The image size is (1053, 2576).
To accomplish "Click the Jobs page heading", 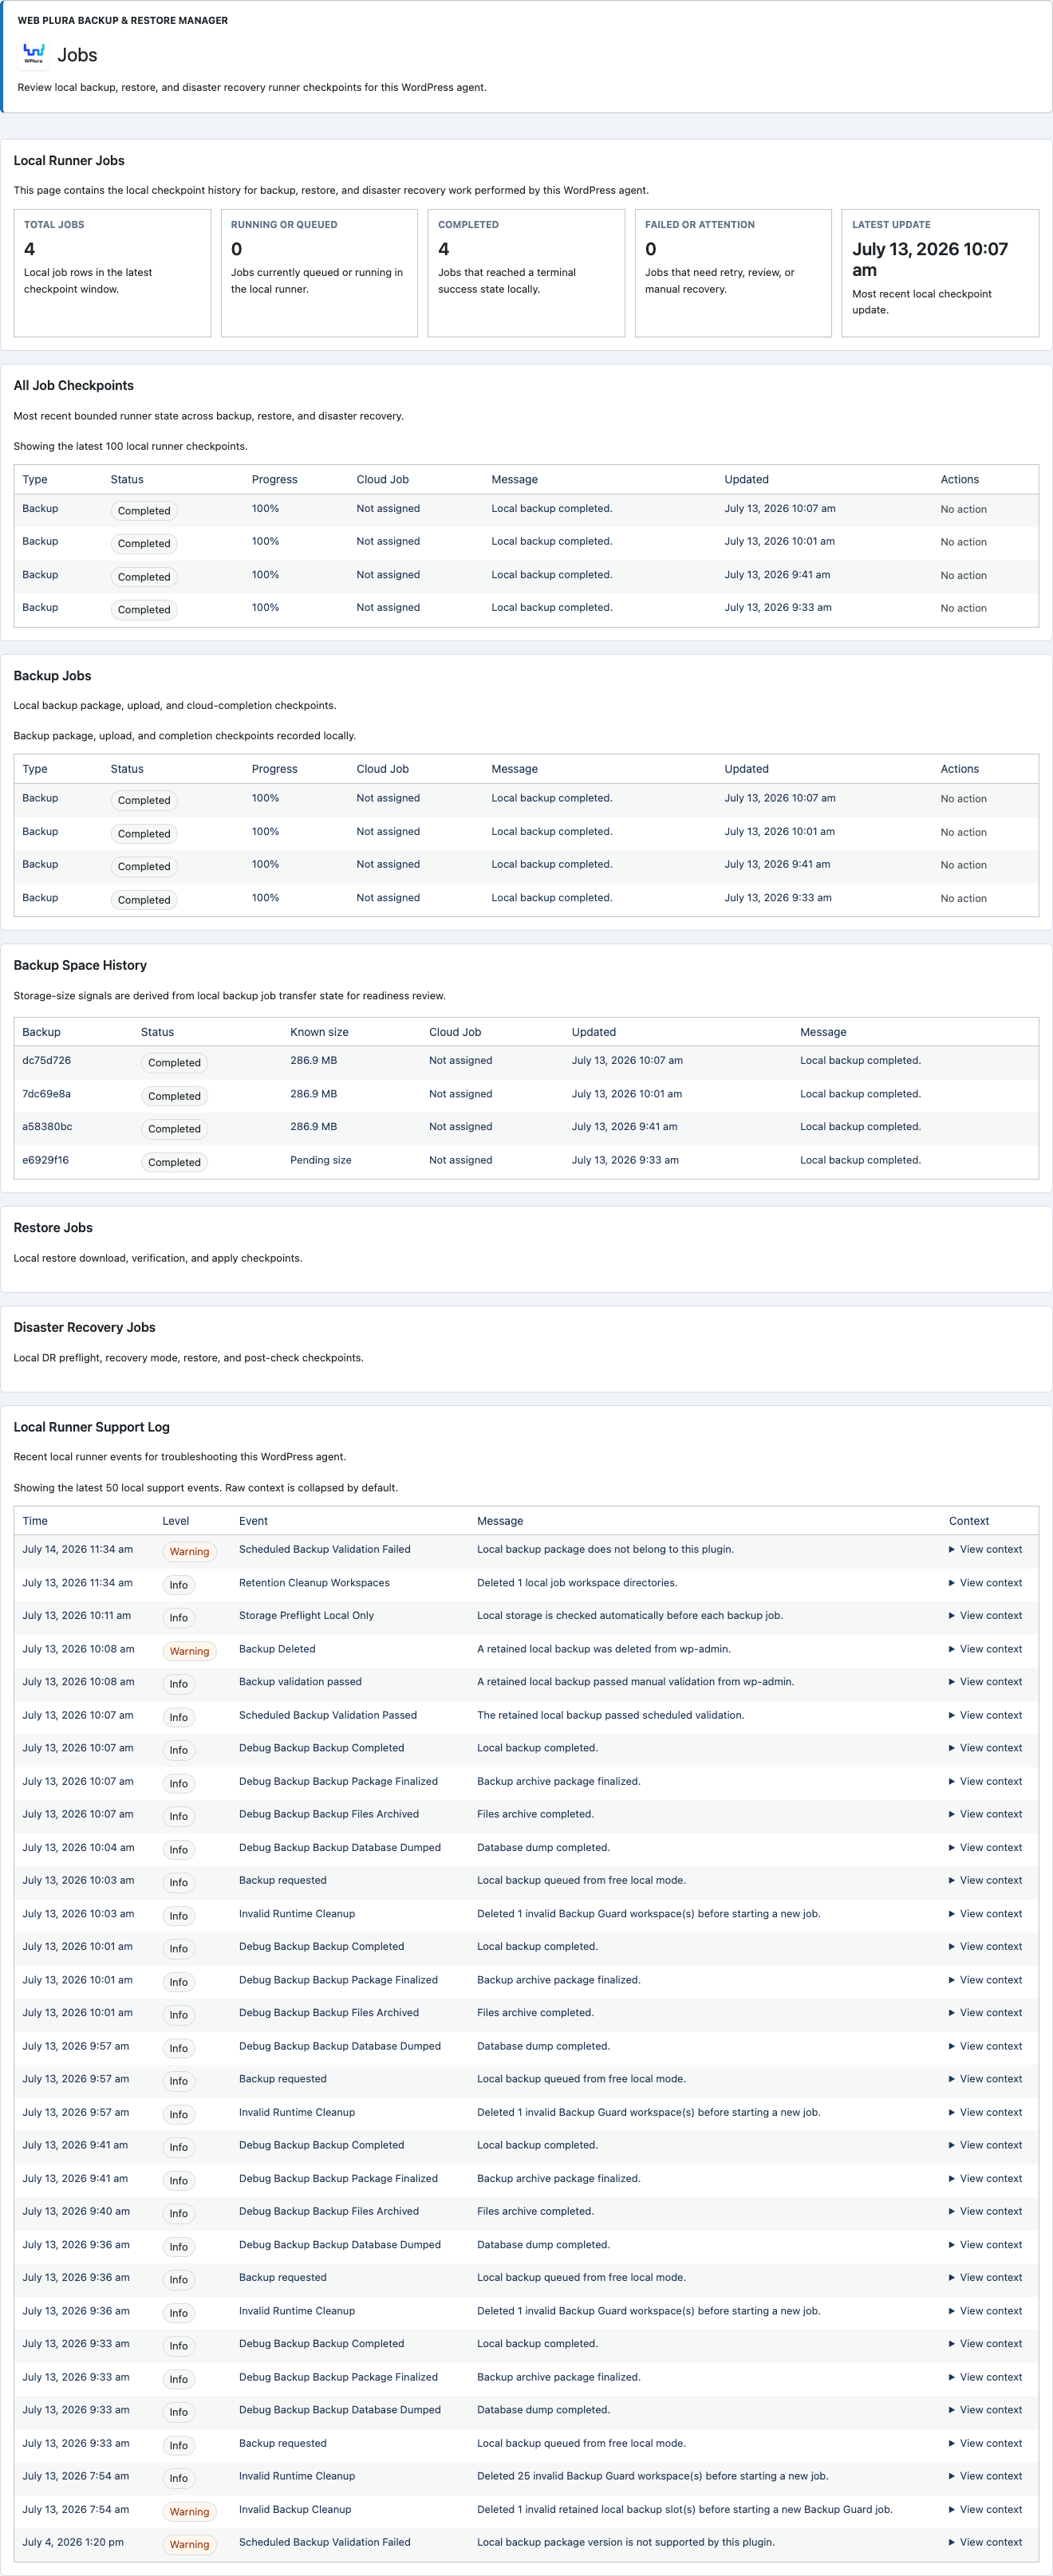I will pos(77,55).
